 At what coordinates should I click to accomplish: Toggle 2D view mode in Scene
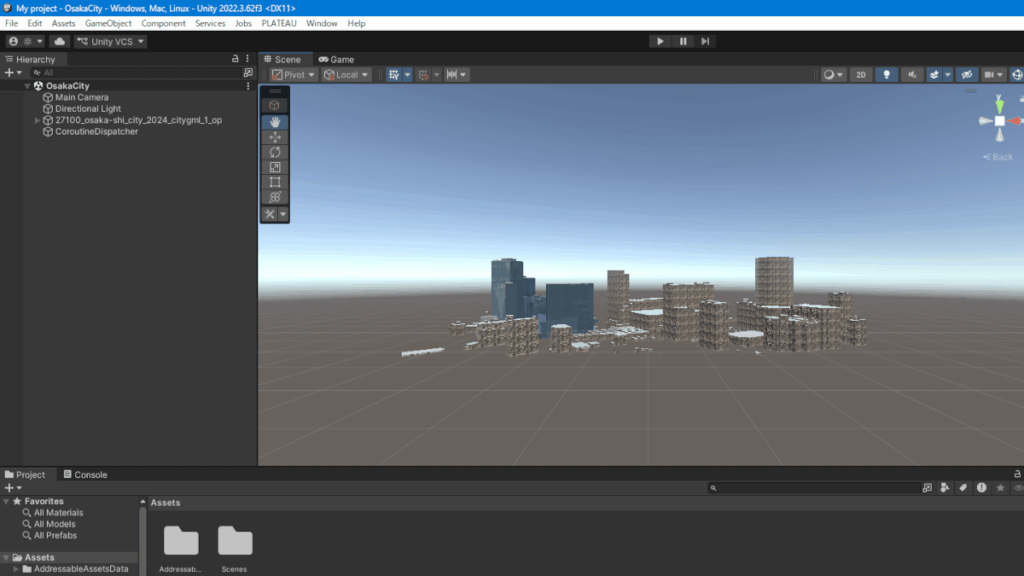point(860,75)
